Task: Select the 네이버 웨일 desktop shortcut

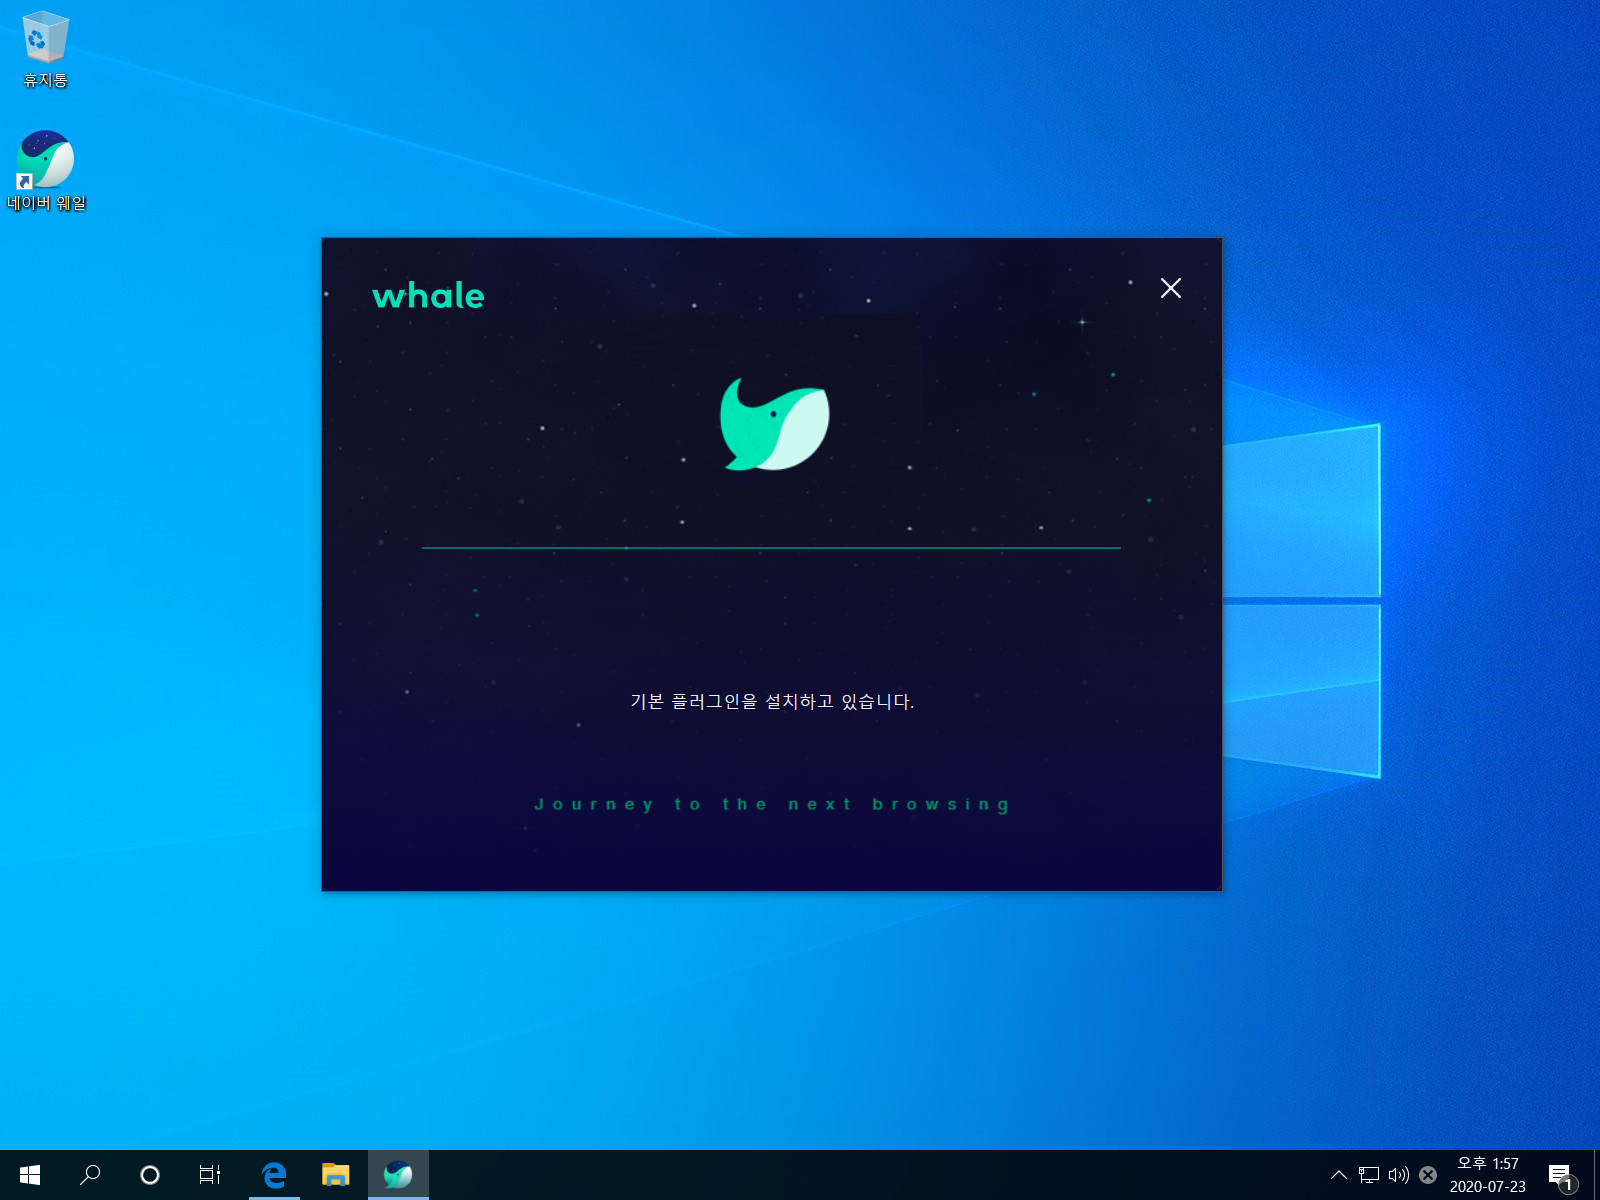Action: (x=46, y=171)
